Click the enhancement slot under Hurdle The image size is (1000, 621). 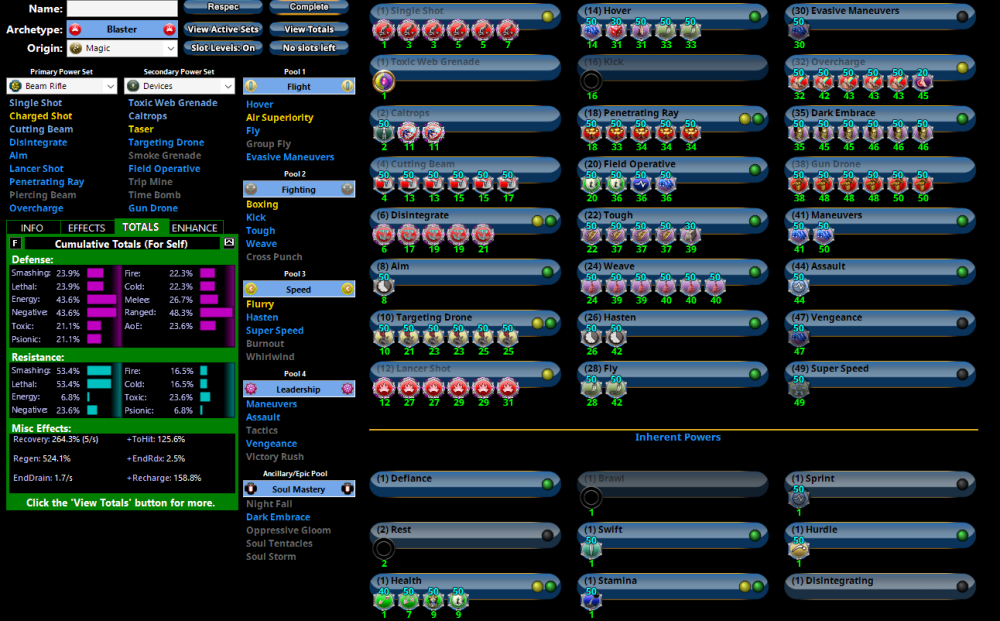798,548
